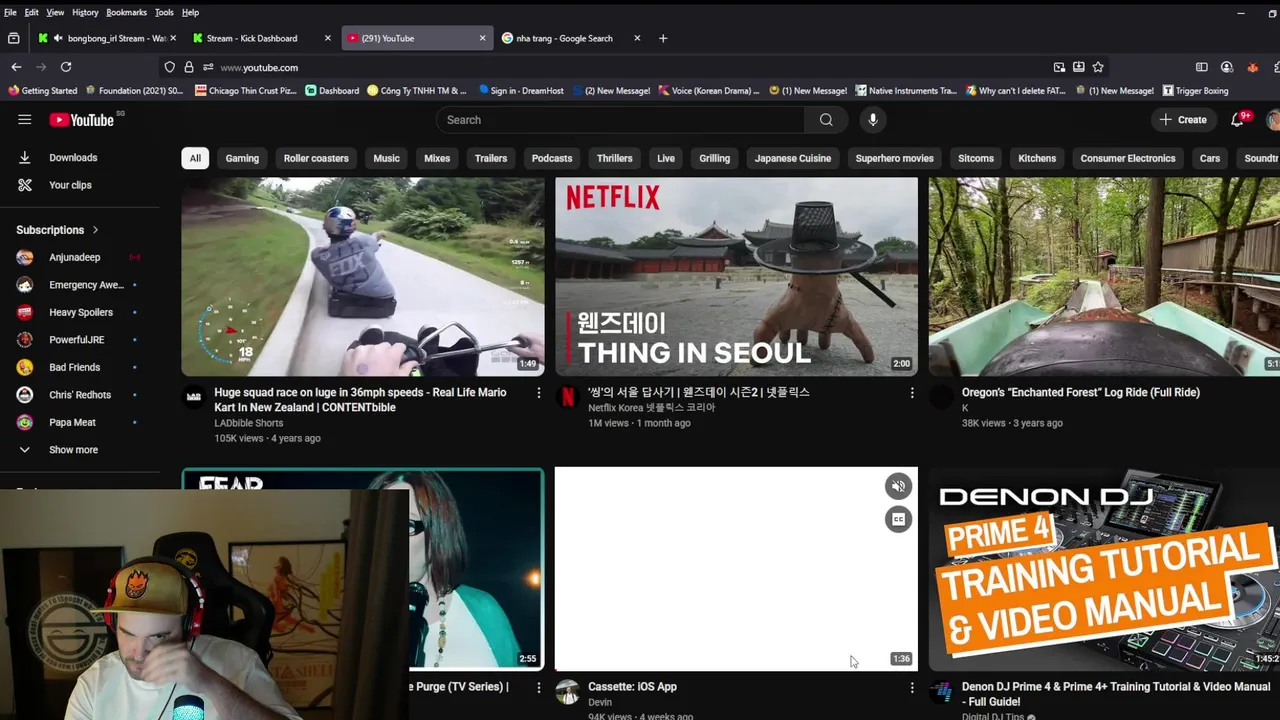Unmute the Cassette video preview
Viewport: 1280px width, 720px height.
[898, 486]
